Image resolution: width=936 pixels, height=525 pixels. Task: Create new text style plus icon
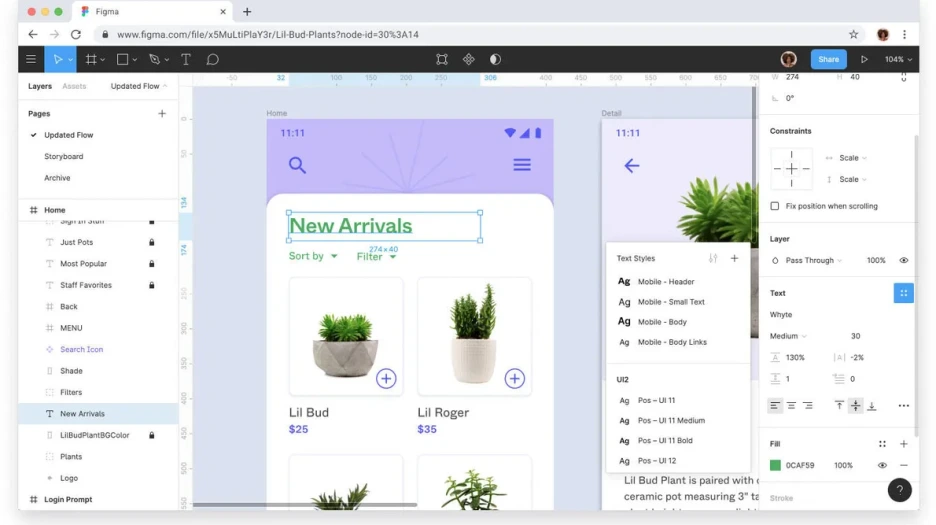pyautogui.click(x=734, y=259)
